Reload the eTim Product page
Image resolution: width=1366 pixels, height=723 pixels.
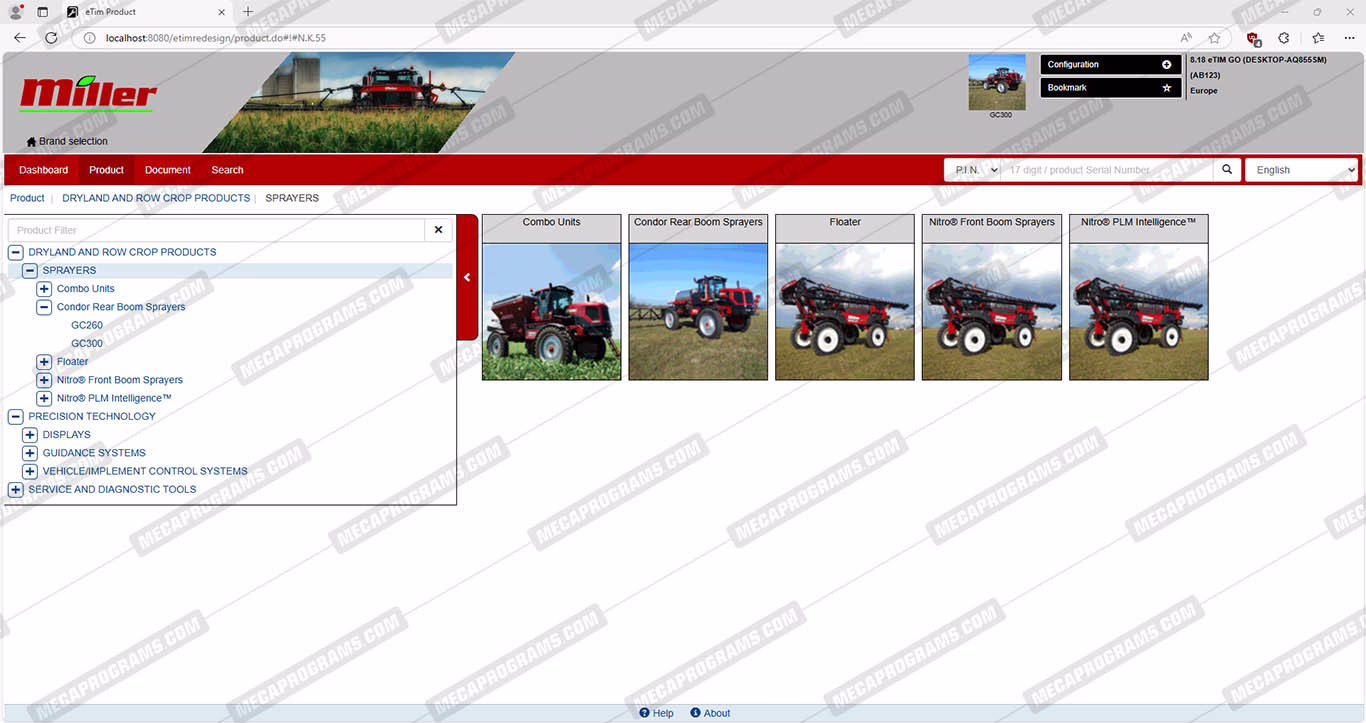51,38
